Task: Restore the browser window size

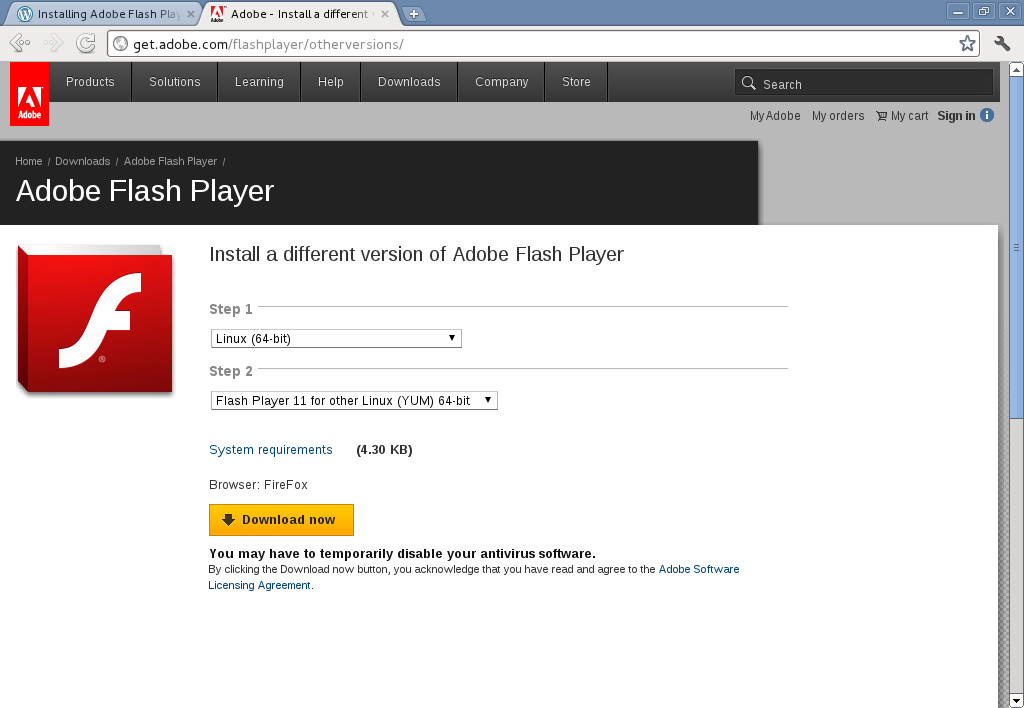Action: 983,11
